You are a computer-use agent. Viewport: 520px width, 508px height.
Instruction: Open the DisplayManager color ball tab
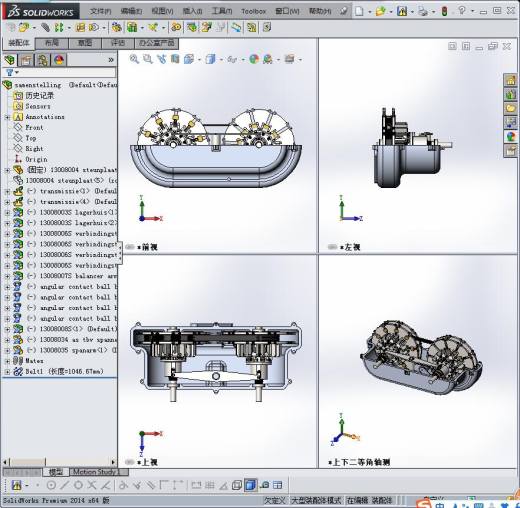pos(59,60)
